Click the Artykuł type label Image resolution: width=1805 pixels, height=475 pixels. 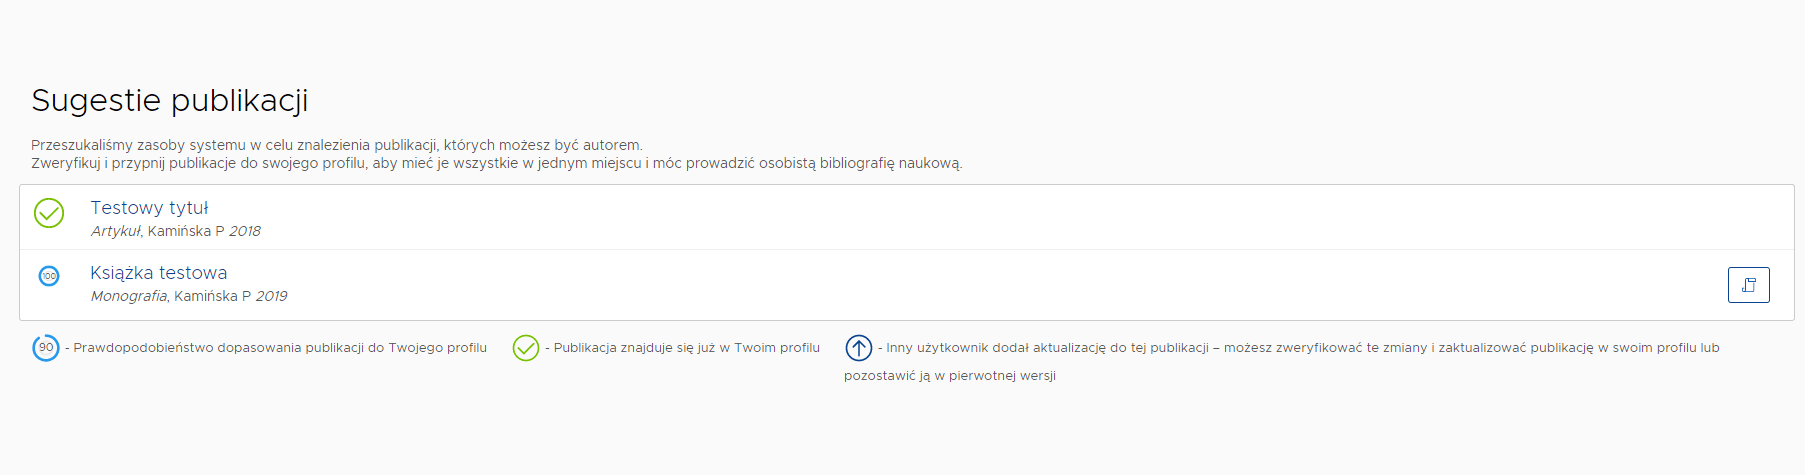click(x=116, y=231)
